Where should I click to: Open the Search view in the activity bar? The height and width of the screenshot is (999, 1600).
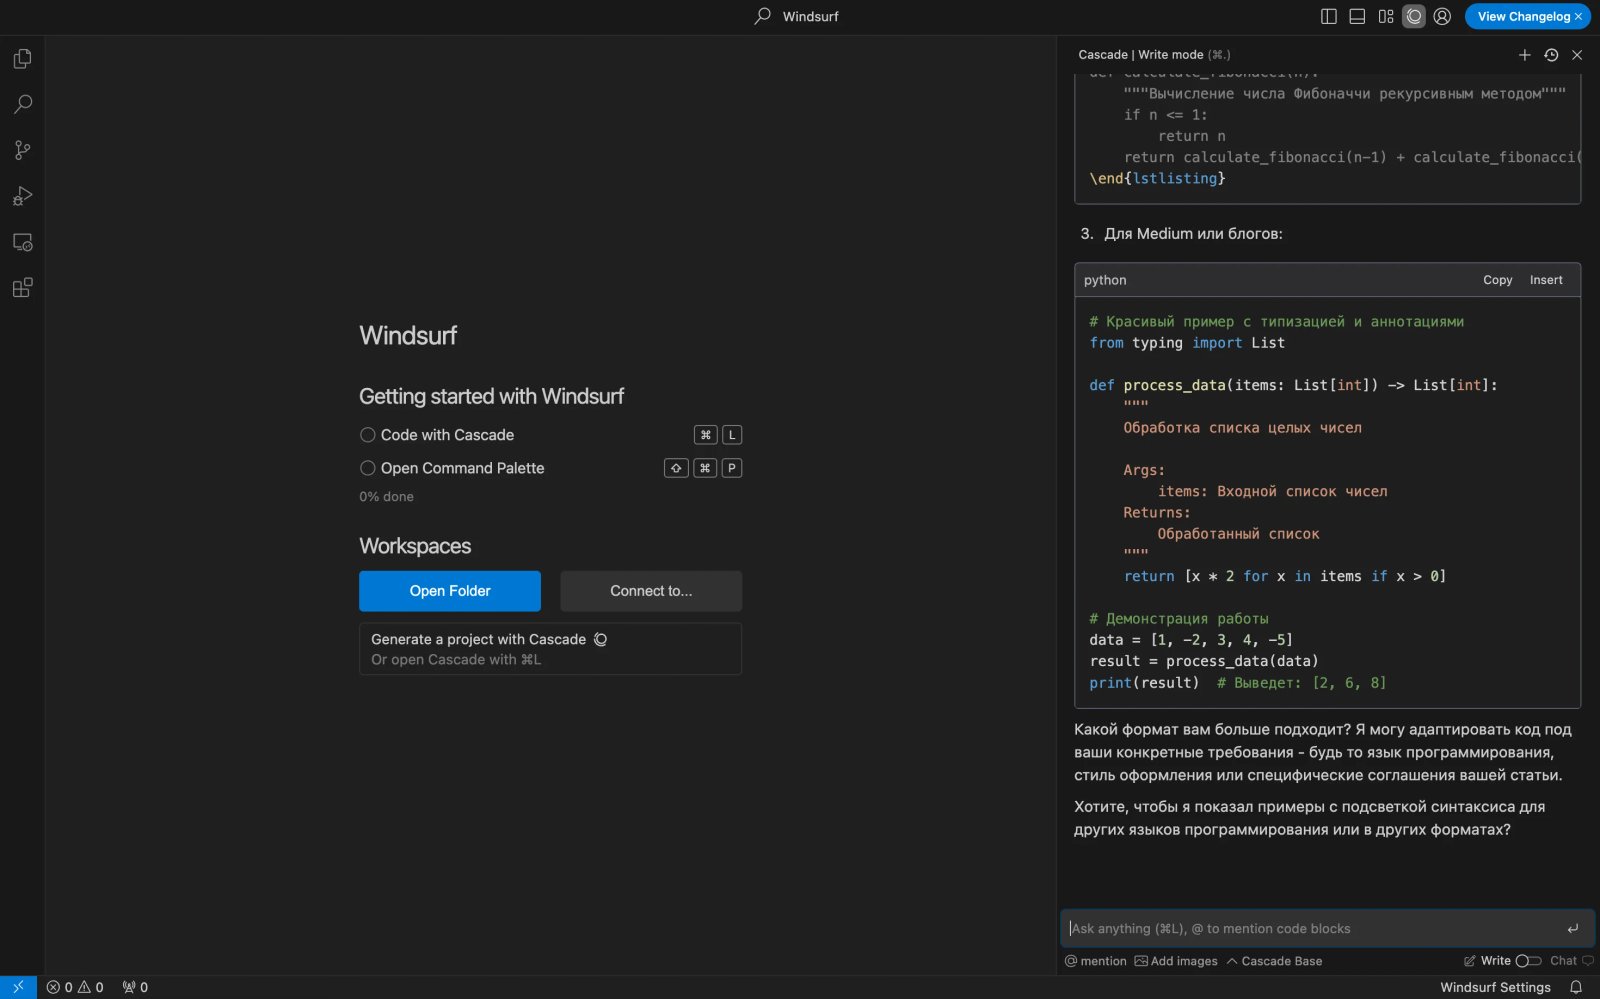click(22, 104)
